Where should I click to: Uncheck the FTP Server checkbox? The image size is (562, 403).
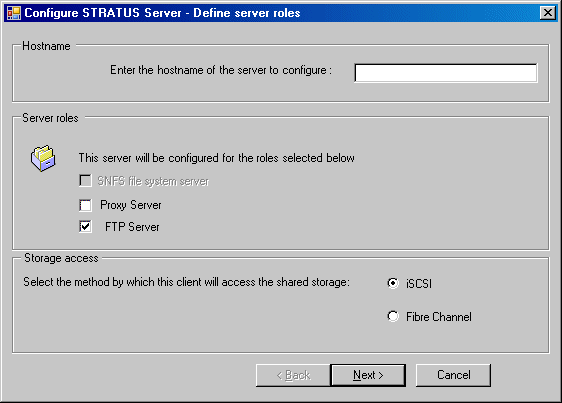click(x=85, y=227)
